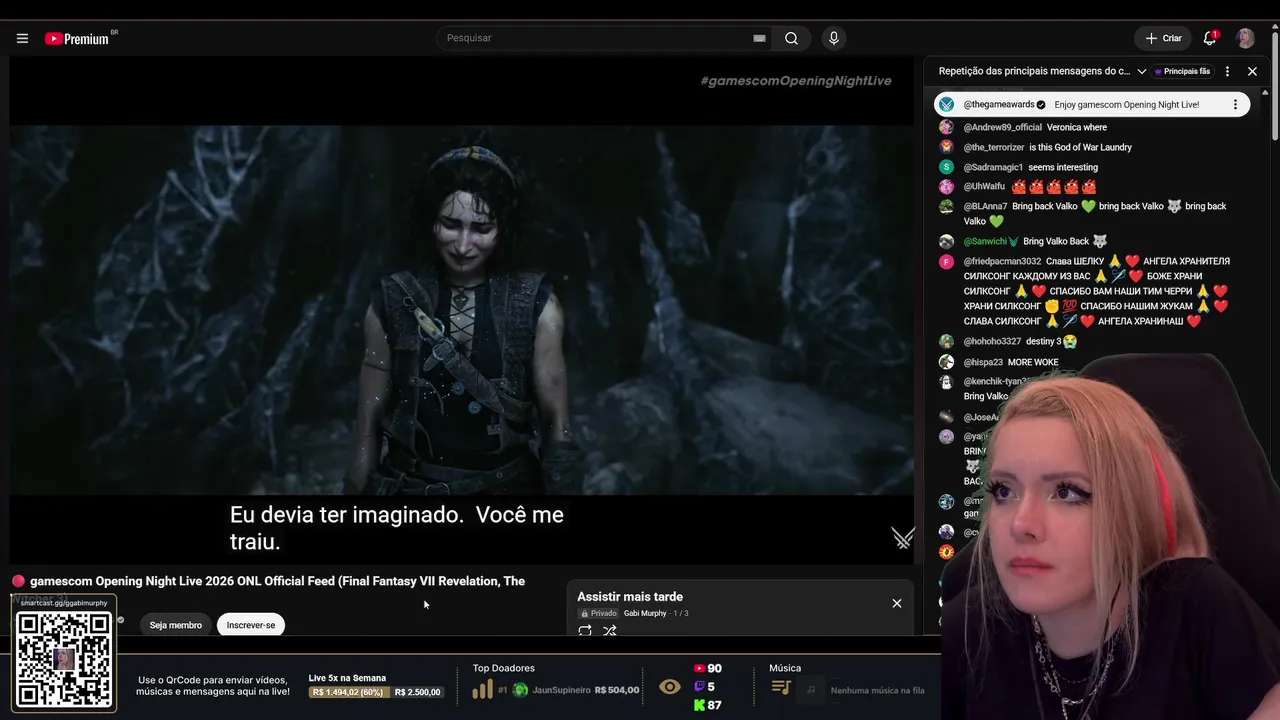The image size is (1280, 720).
Task: Click @friedpacman3032 chat avatar
Action: (x=946, y=262)
